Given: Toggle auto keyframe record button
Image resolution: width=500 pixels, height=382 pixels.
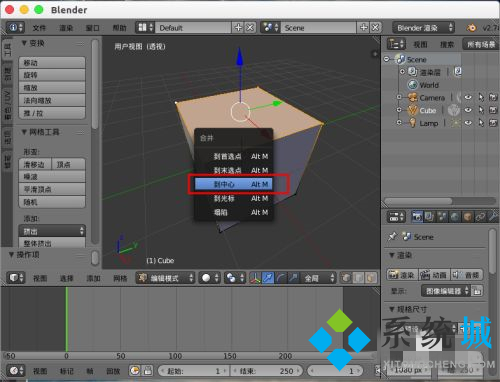Looking at the screenshot, I should (135, 370).
